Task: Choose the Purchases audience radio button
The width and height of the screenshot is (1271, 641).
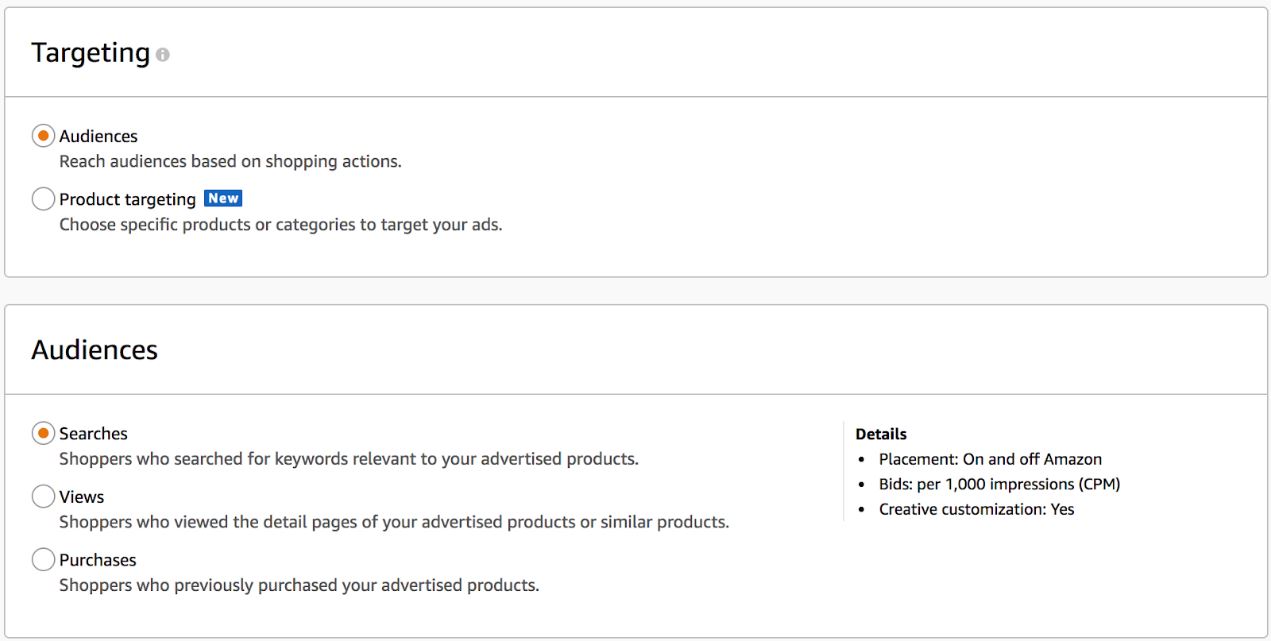Action: [x=43, y=559]
